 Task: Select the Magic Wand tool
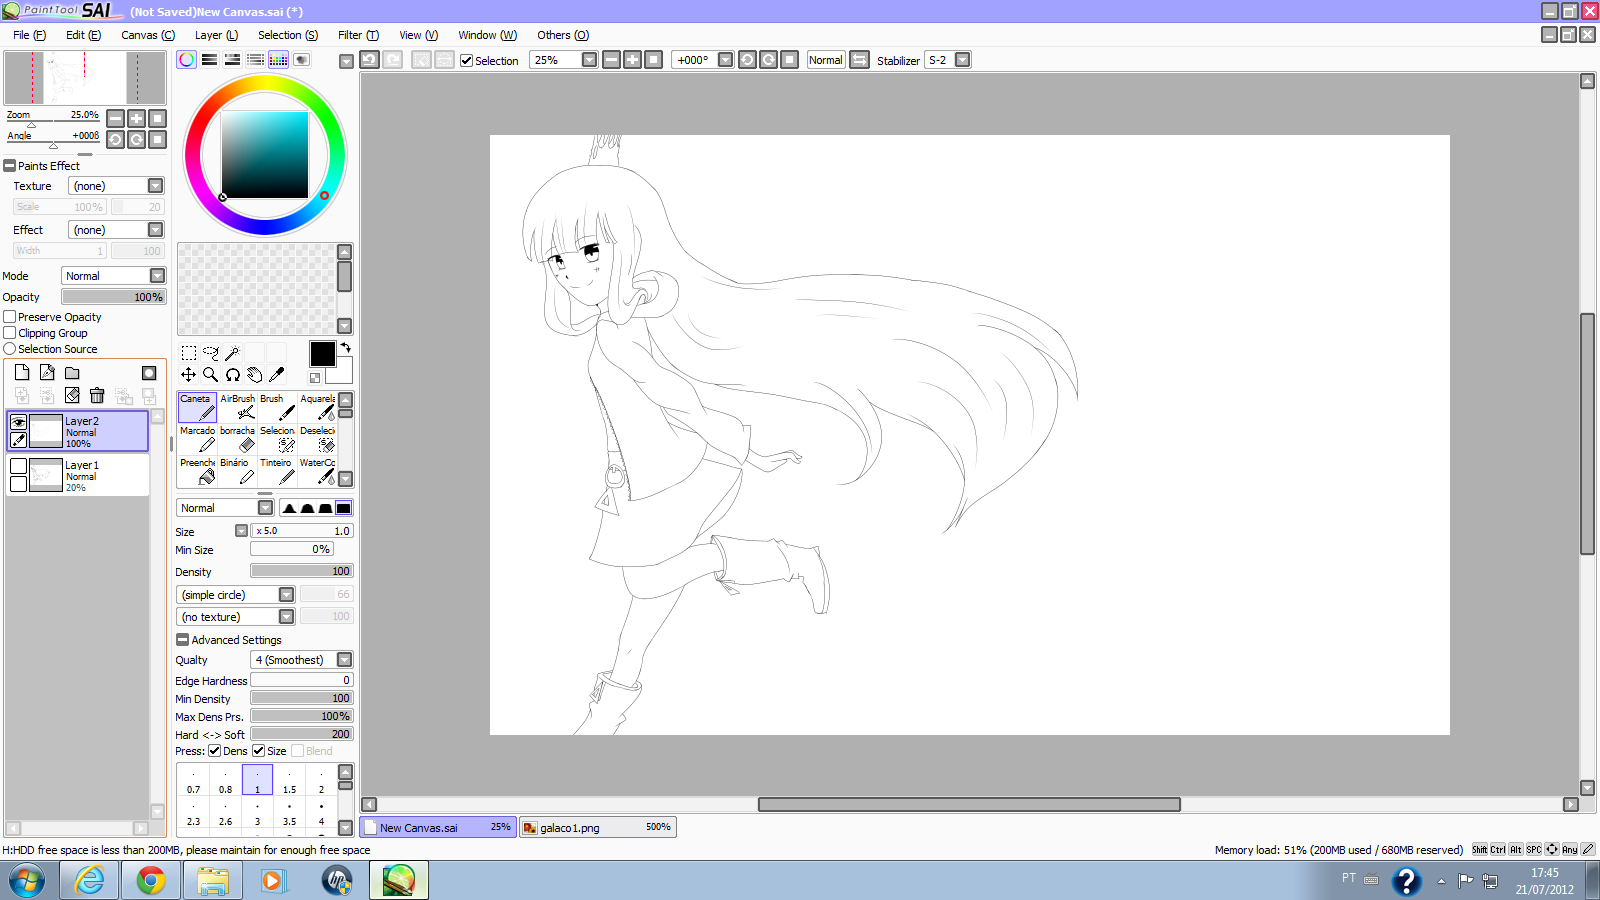tap(232, 353)
